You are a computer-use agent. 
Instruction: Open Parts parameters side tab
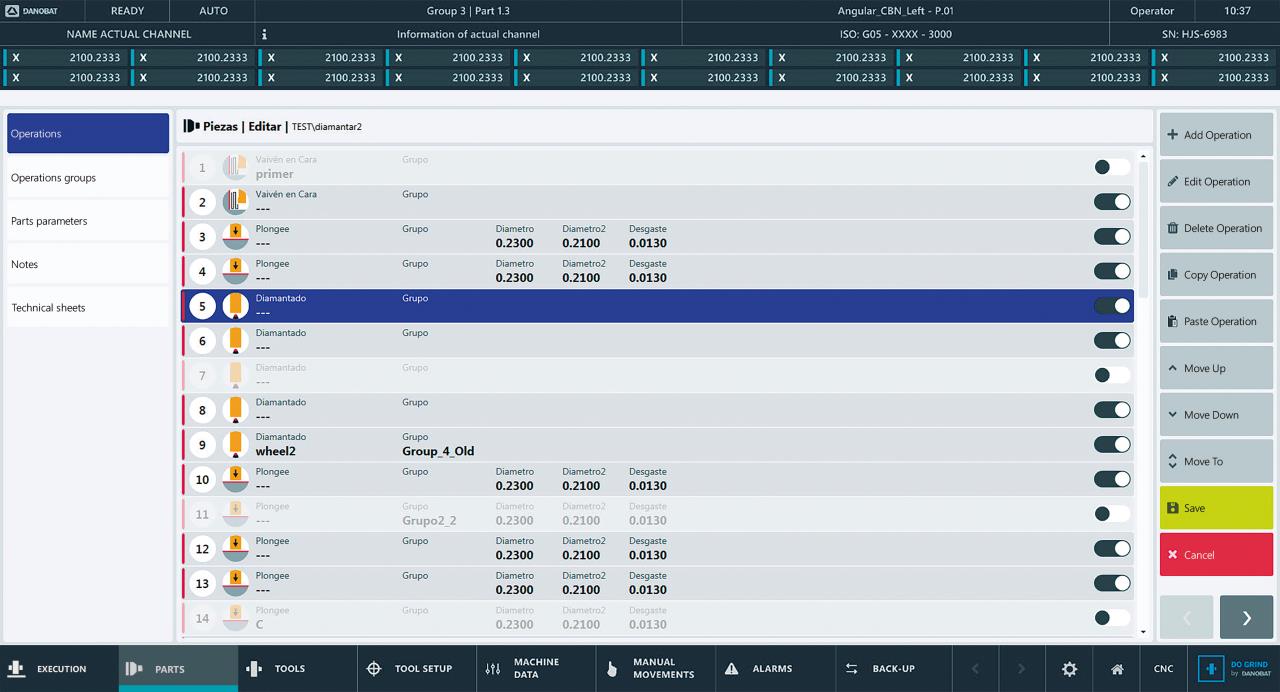pos(88,221)
